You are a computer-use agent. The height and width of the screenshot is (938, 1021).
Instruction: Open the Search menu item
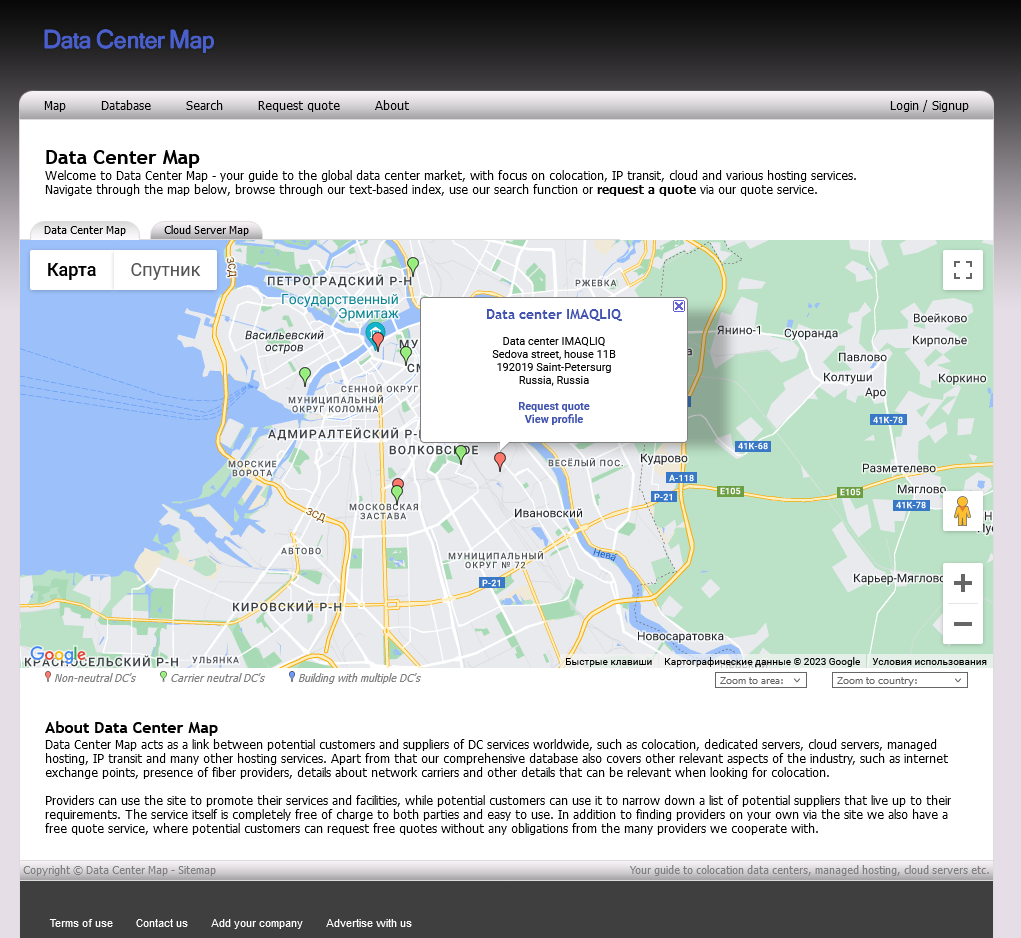(x=204, y=105)
